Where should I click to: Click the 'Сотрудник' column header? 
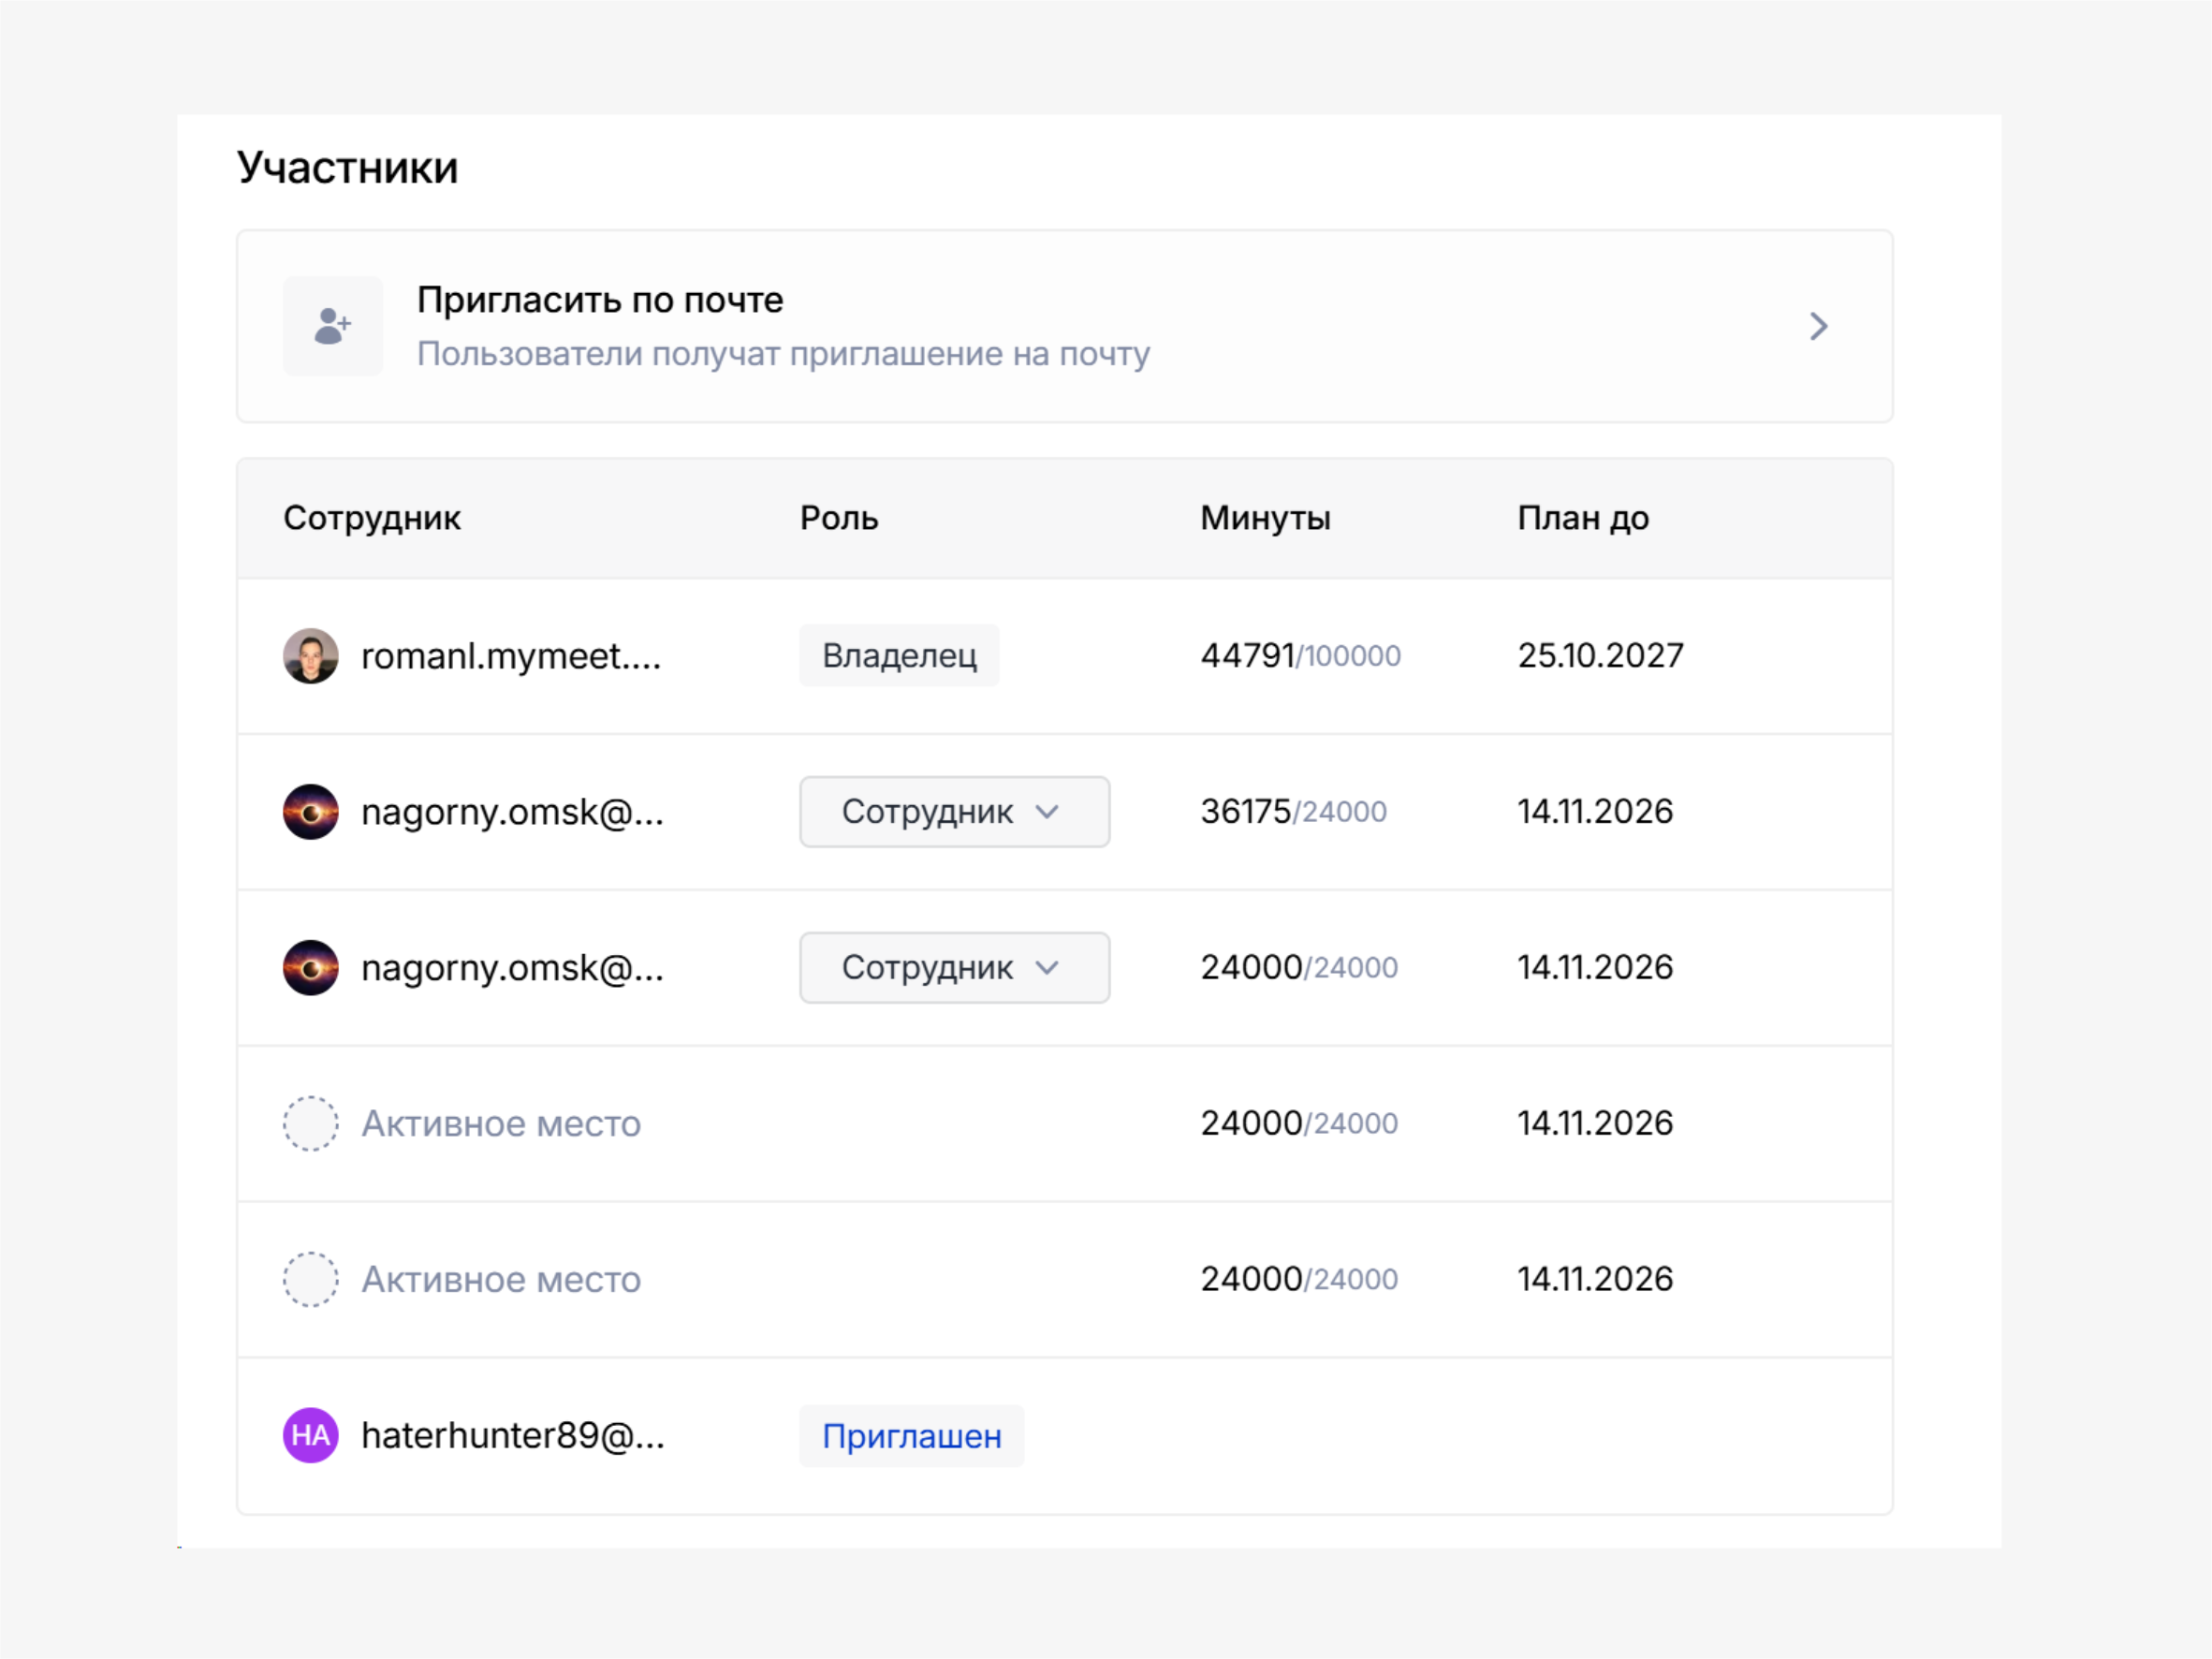coord(372,518)
